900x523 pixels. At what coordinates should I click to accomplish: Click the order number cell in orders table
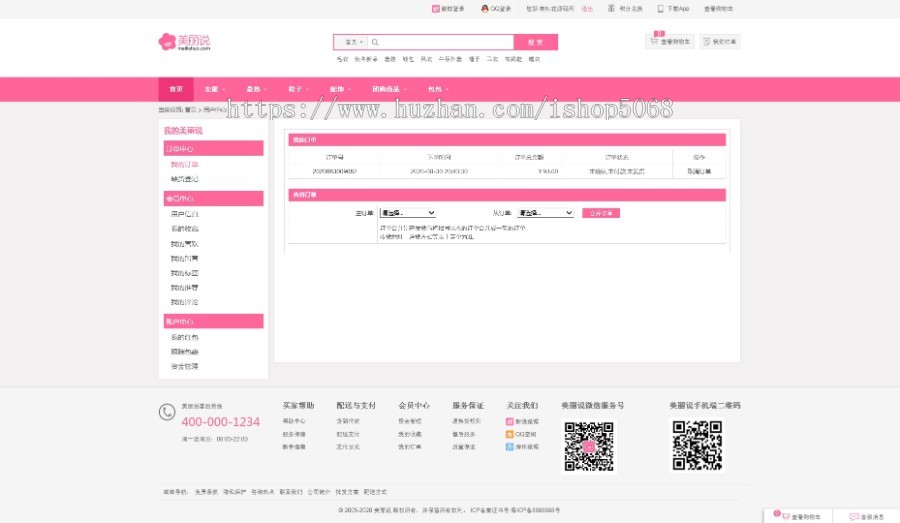click(334, 171)
